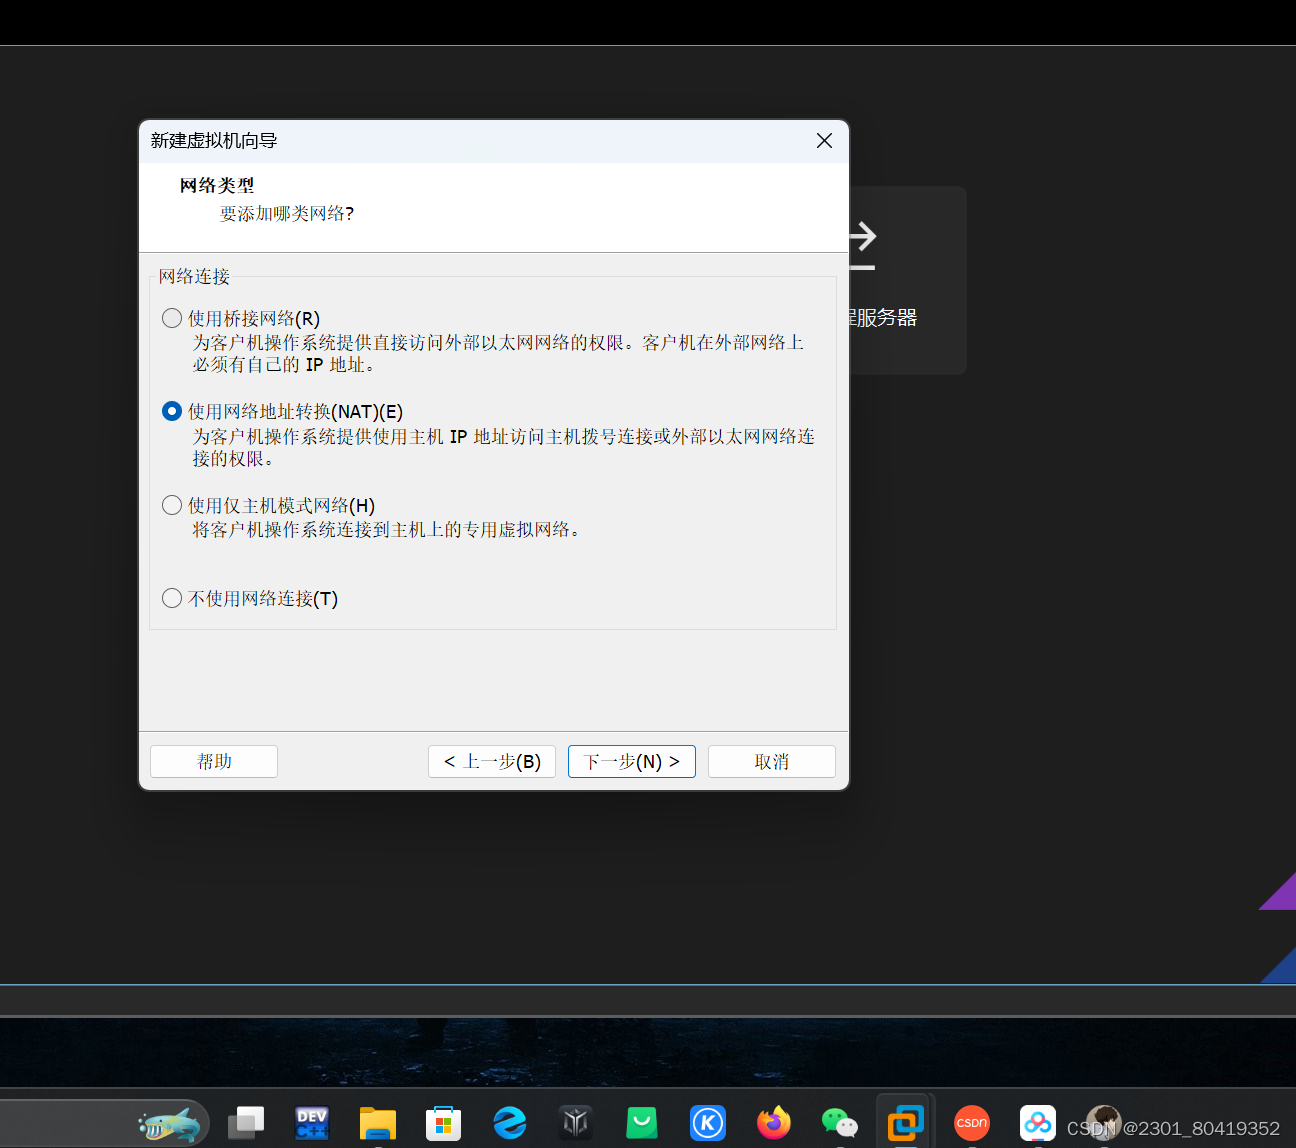The image size is (1296, 1148).
Task: Open the dark cube app in taskbar
Action: tap(576, 1123)
